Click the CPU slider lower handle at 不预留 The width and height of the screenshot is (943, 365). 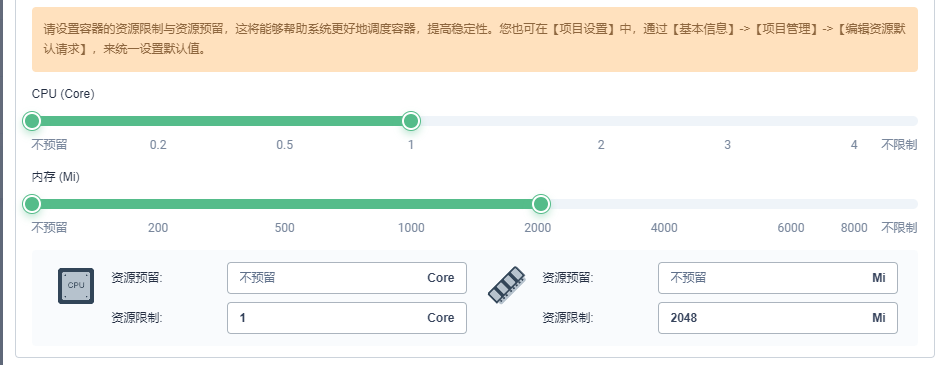(x=32, y=121)
